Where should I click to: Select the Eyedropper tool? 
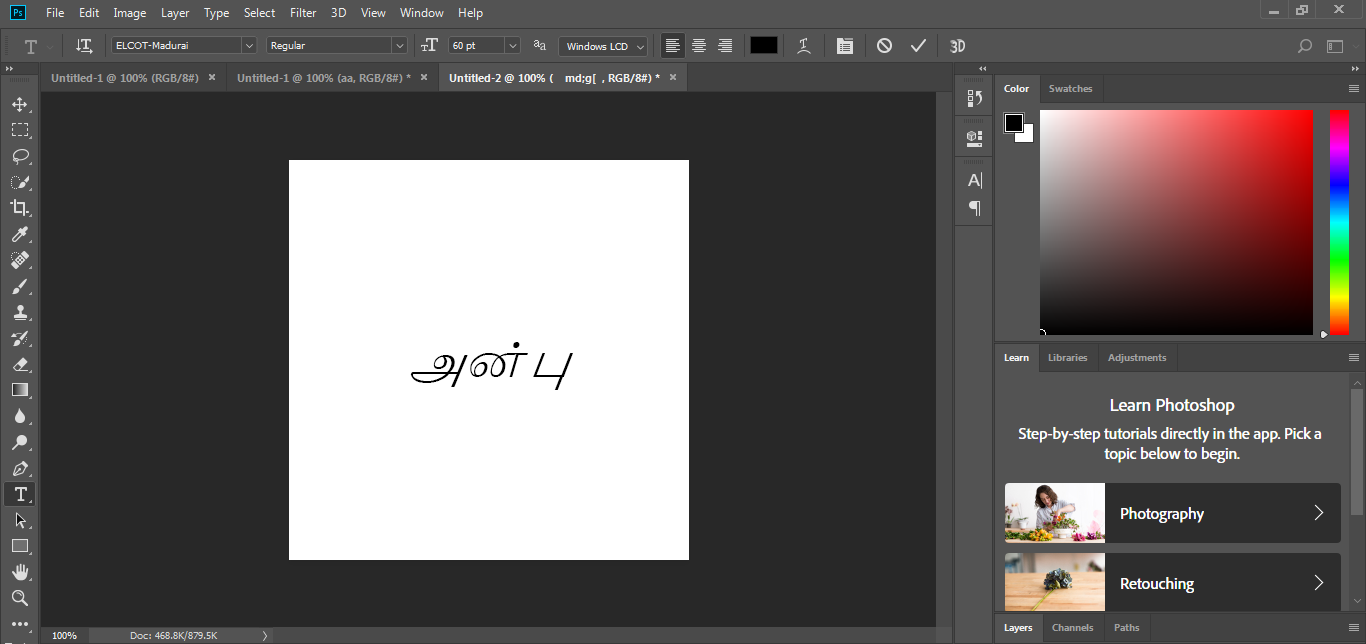point(20,234)
